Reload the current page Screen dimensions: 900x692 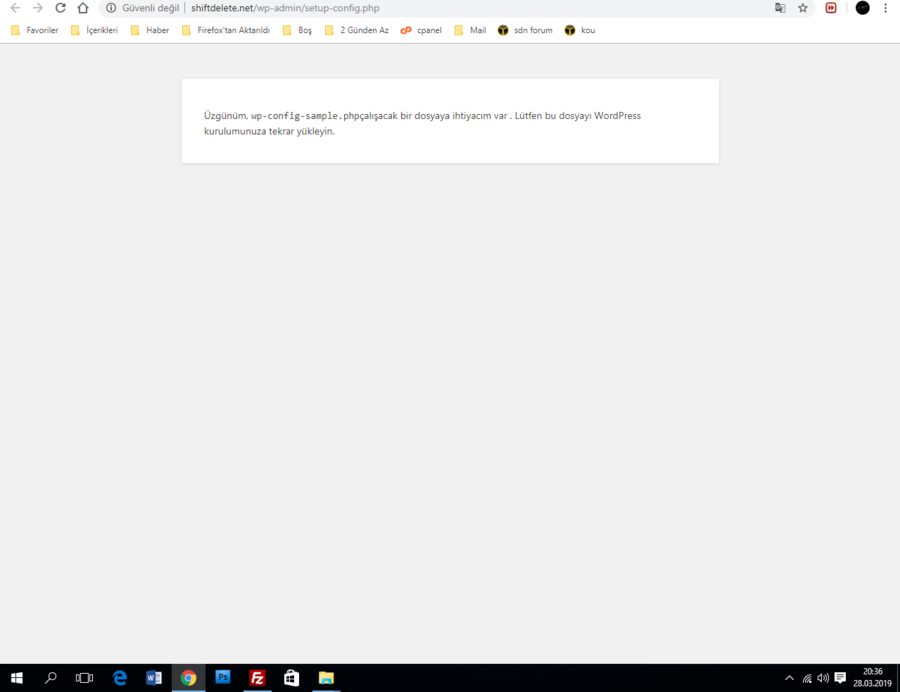[x=60, y=8]
